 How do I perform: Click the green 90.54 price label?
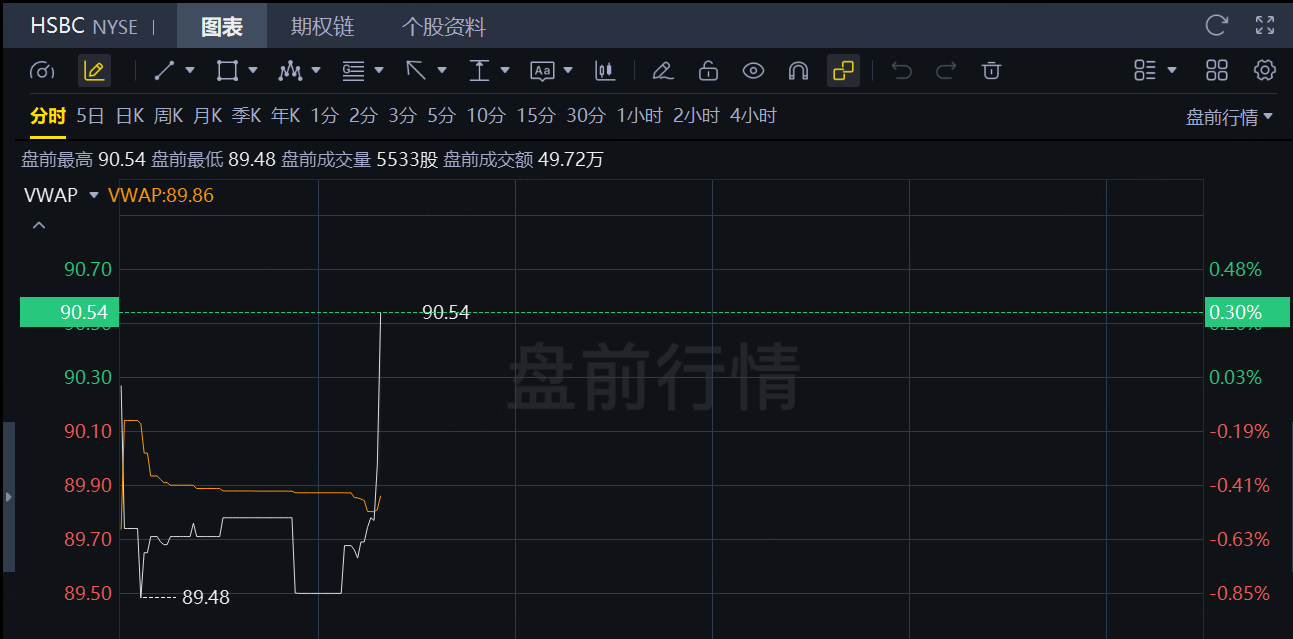(x=68, y=313)
